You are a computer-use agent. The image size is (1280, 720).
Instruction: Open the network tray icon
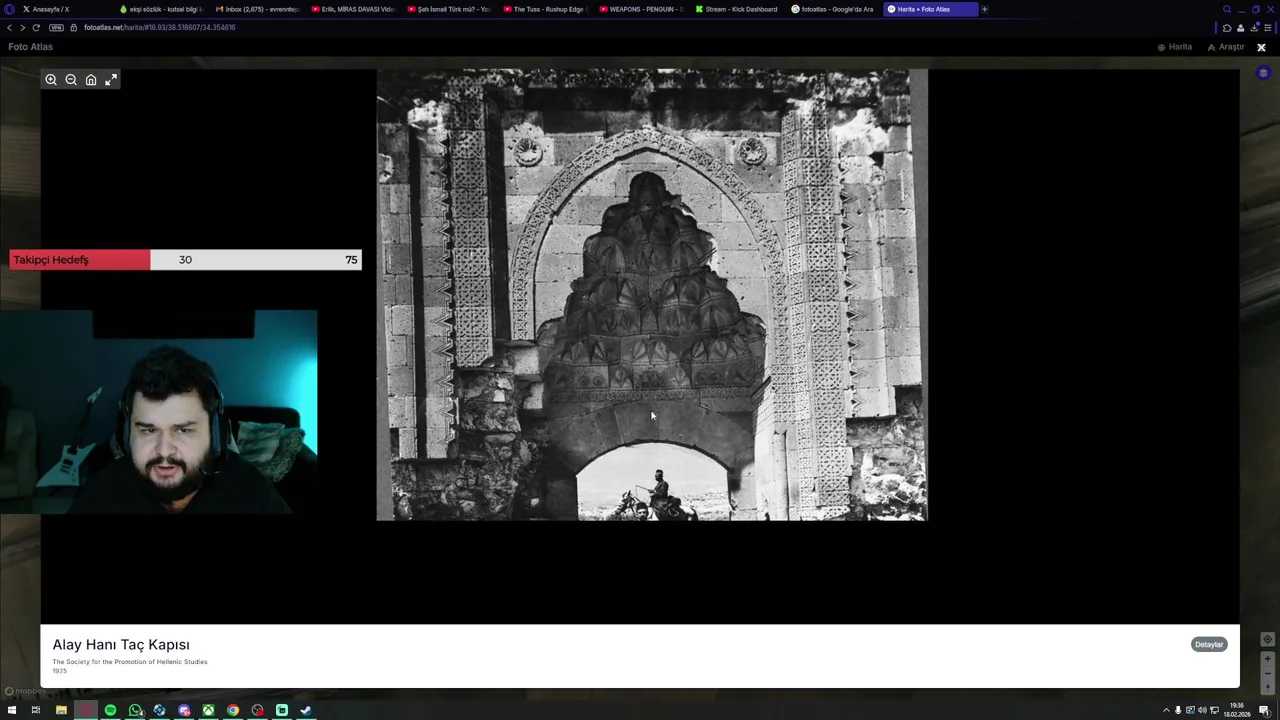1214,710
